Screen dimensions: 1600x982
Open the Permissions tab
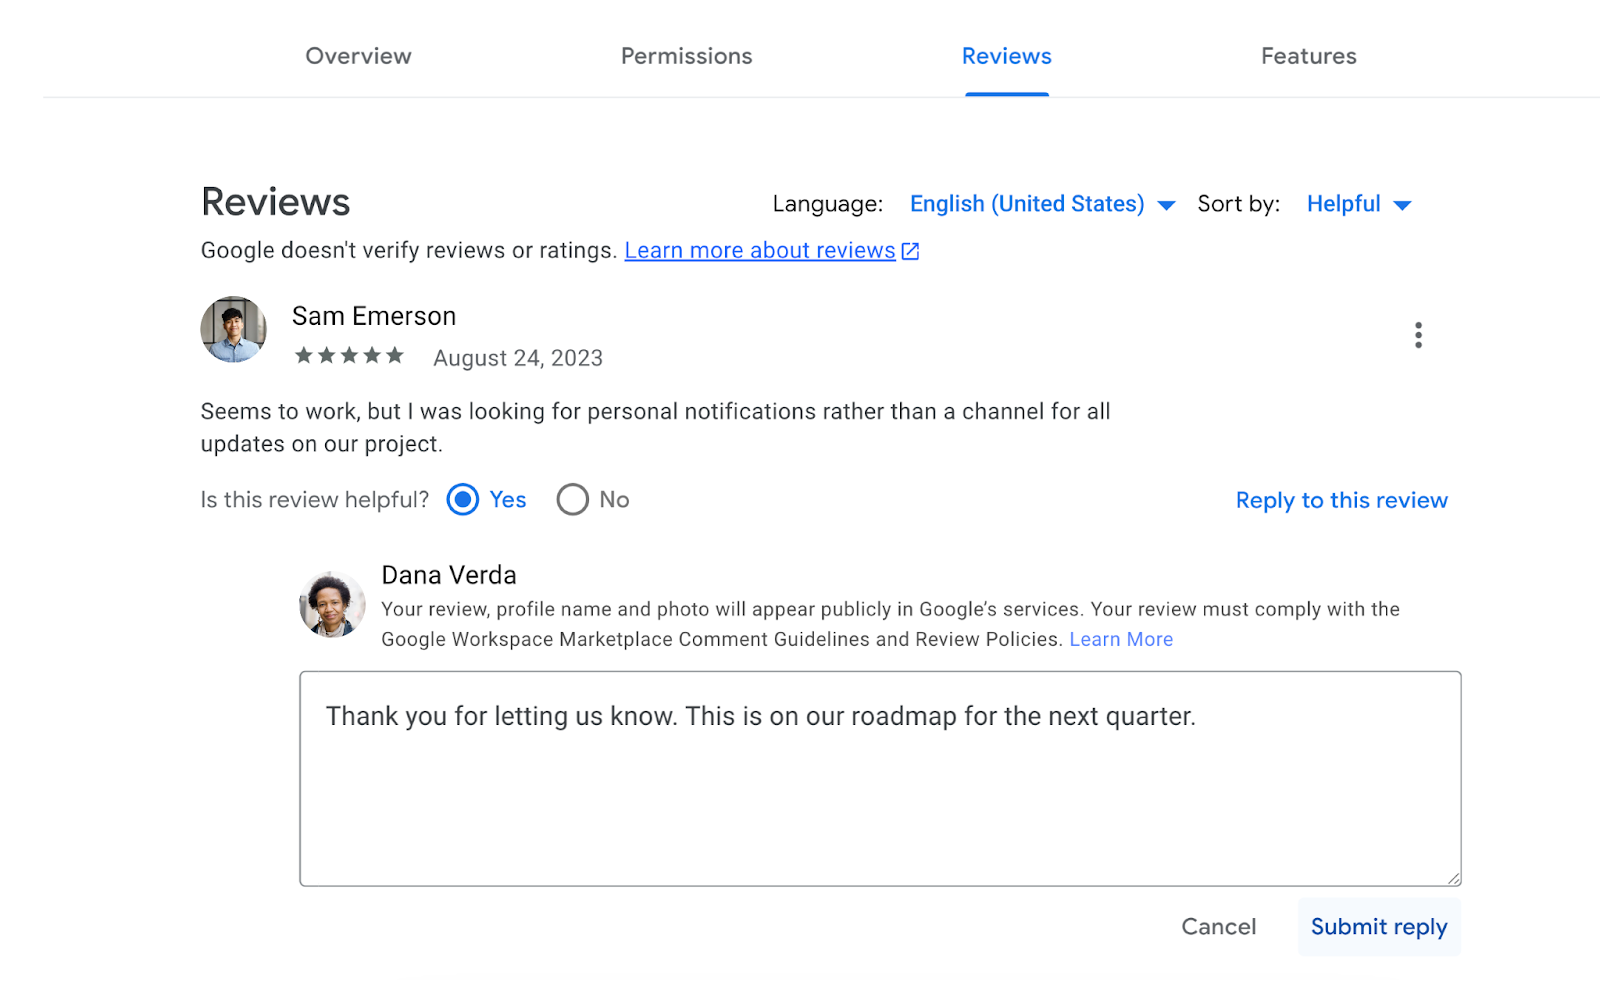pos(686,56)
